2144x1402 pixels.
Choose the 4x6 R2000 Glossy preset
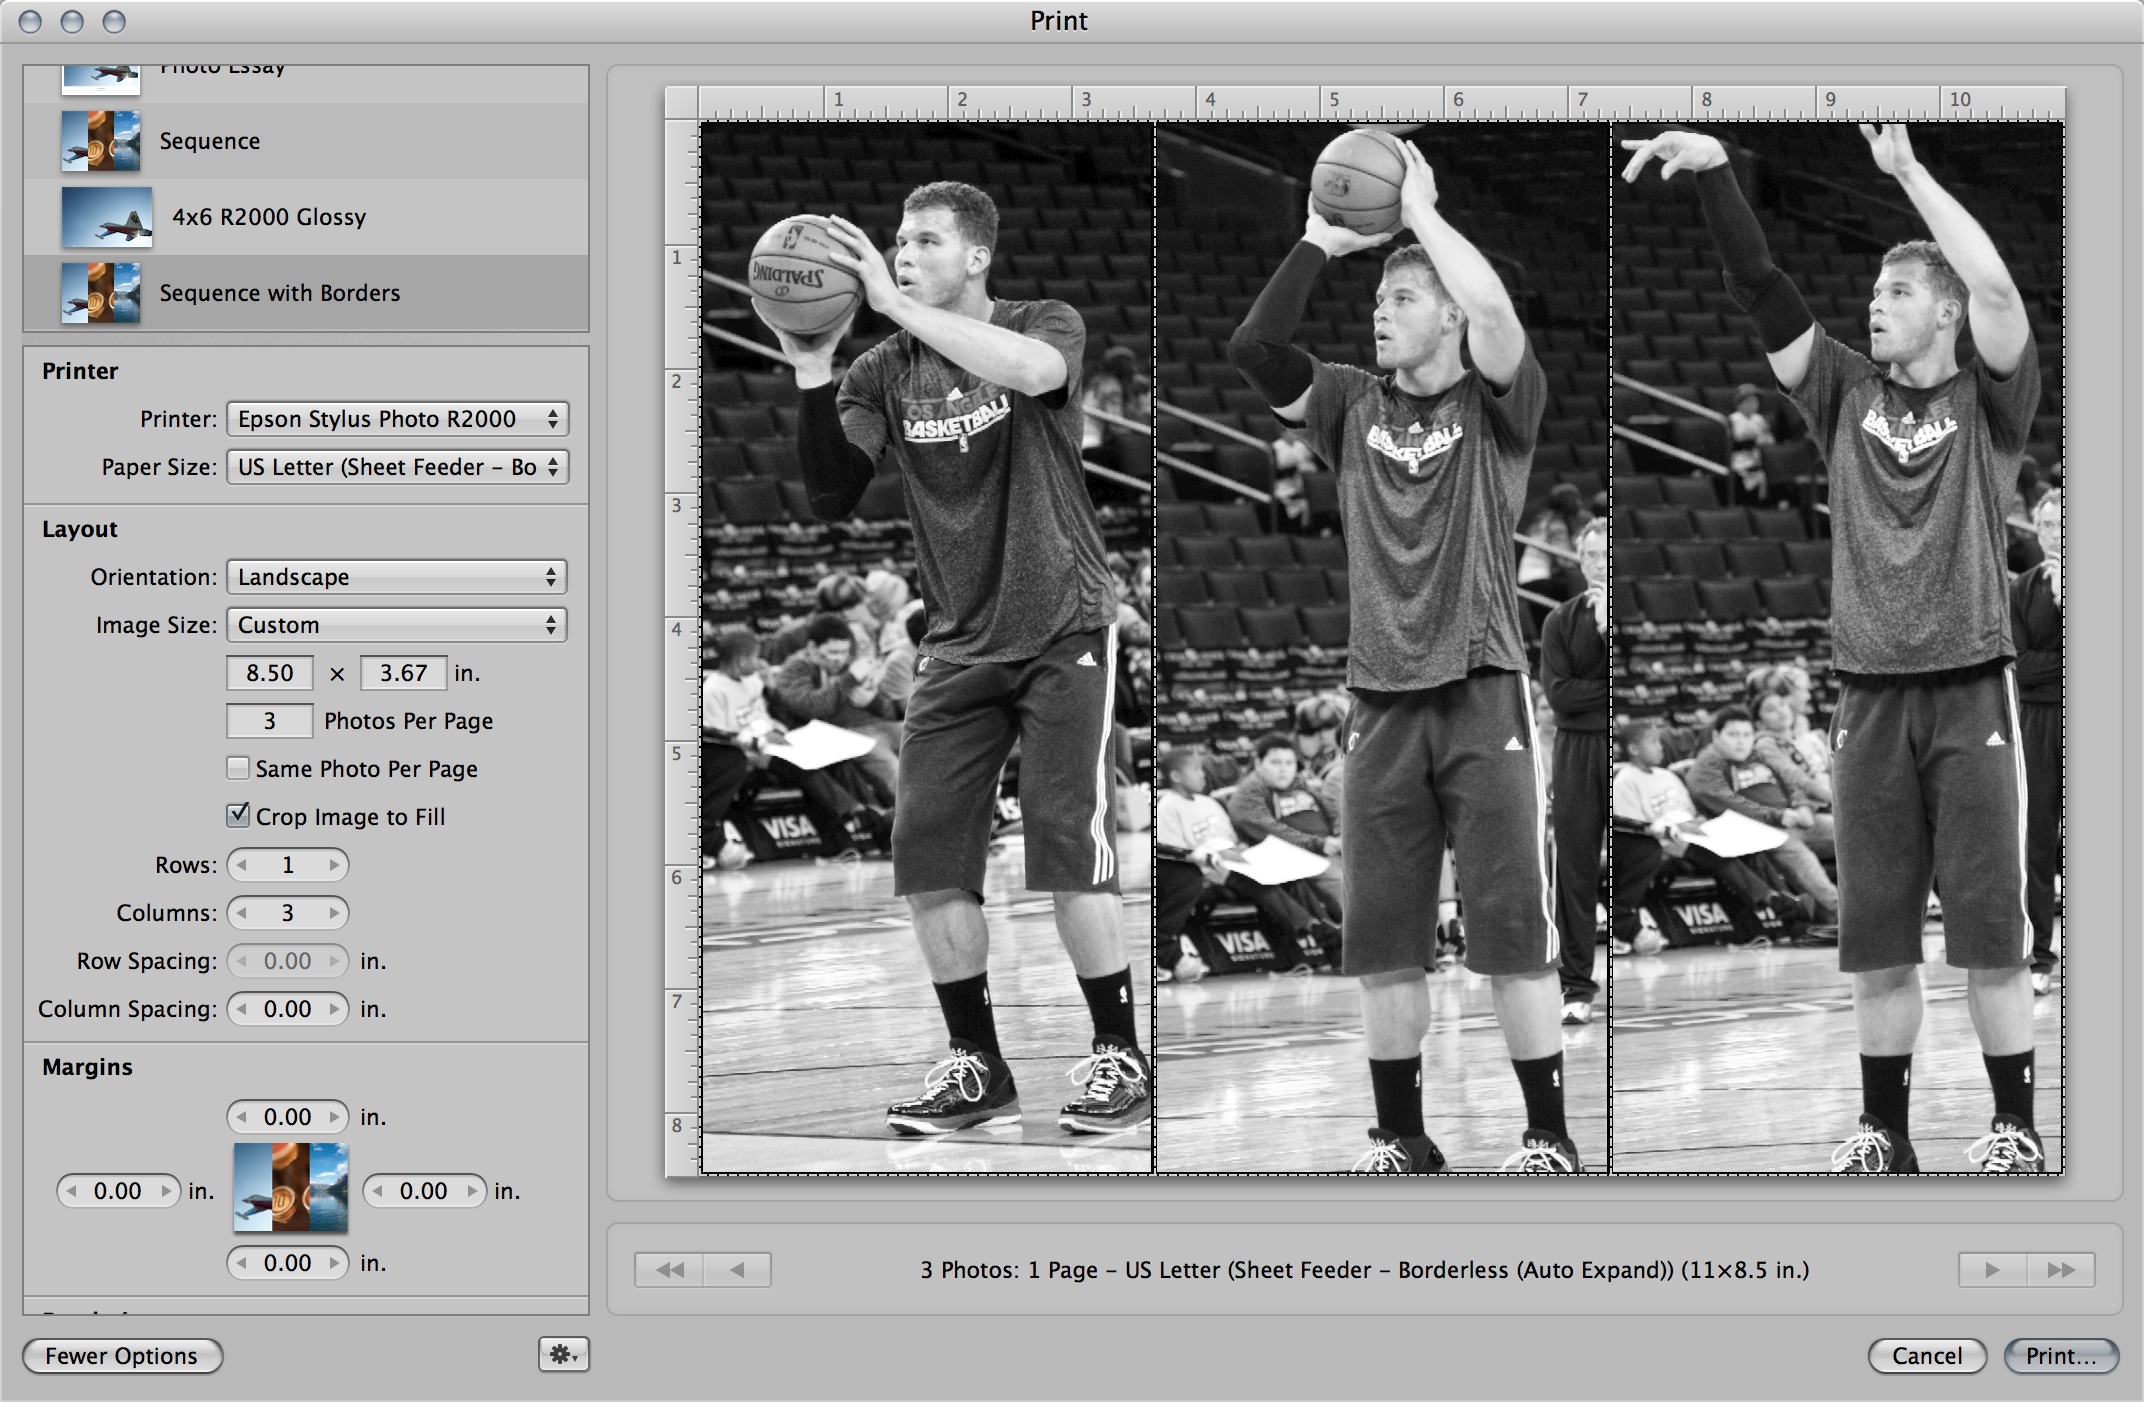(x=268, y=217)
